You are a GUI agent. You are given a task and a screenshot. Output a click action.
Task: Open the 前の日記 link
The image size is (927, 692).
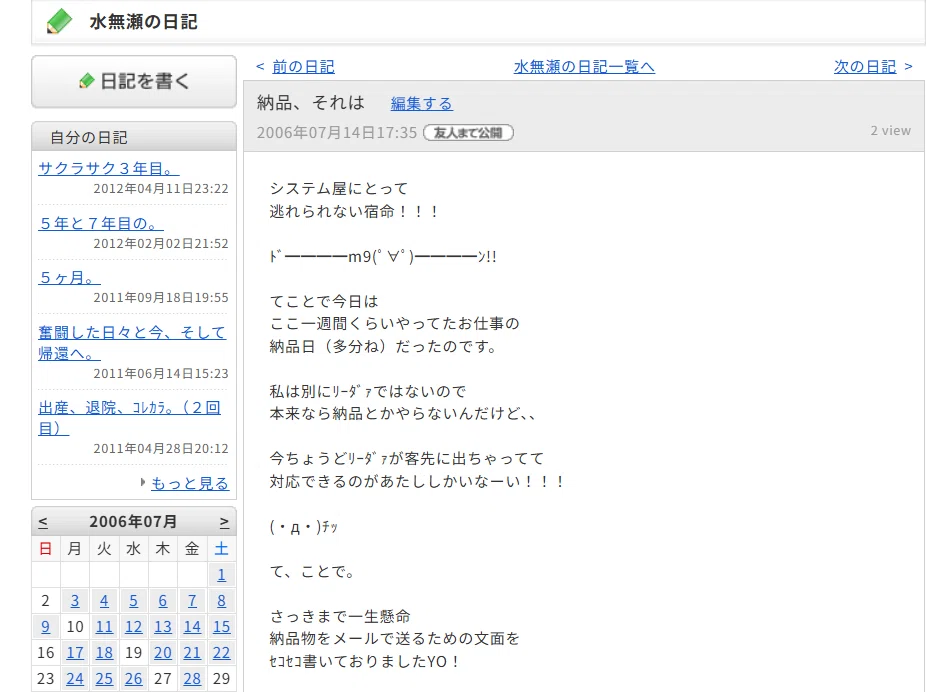(303, 67)
